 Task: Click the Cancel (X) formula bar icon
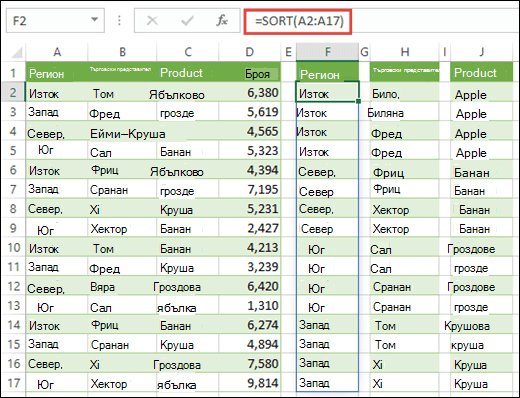point(152,21)
